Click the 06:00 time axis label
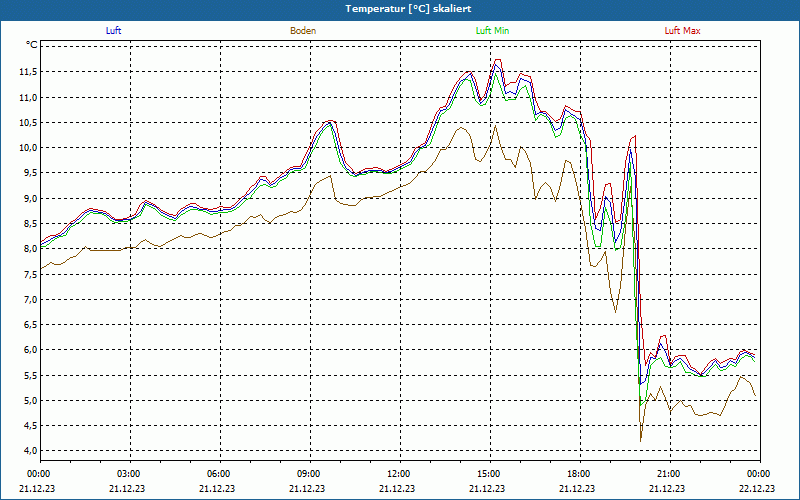 point(219,474)
